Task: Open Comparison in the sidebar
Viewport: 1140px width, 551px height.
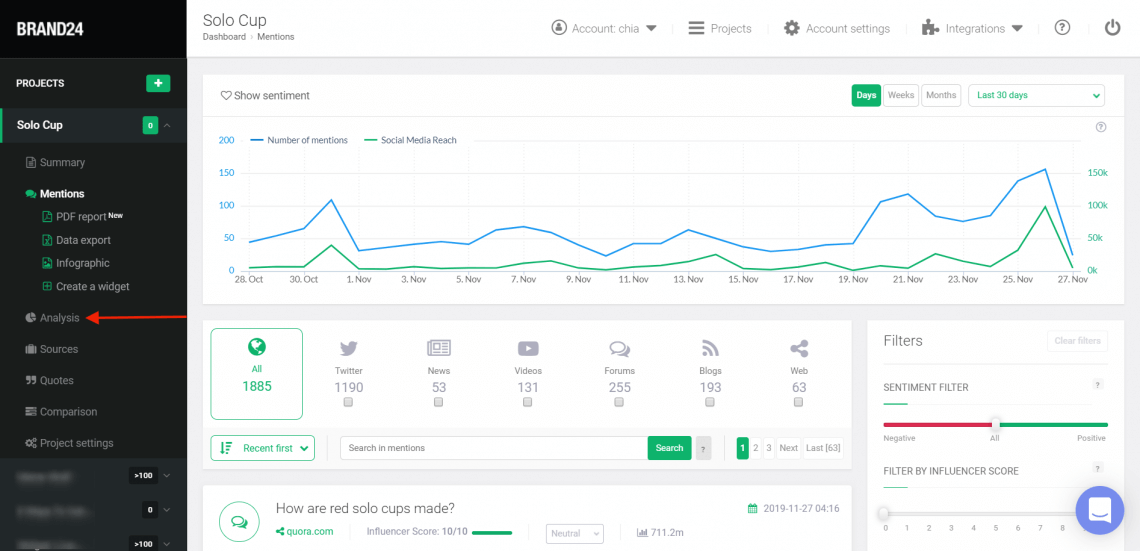Action: (x=61, y=411)
